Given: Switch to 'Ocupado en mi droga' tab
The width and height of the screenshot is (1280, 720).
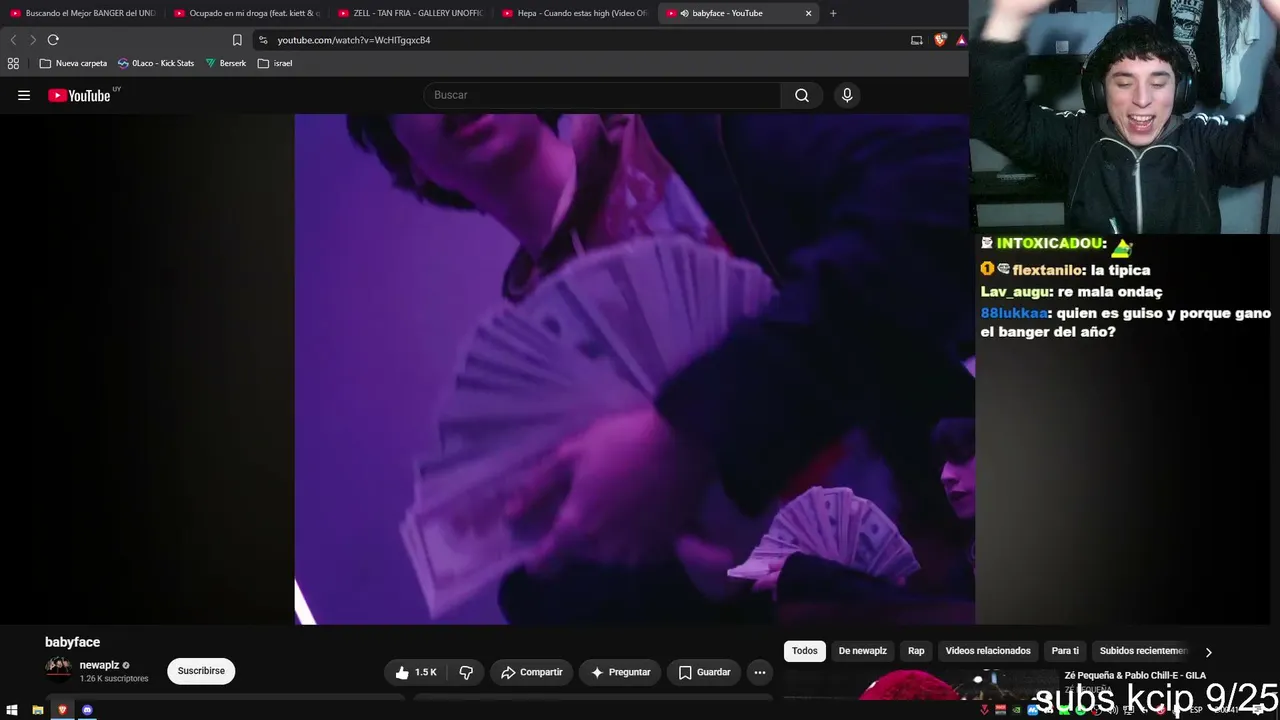Looking at the screenshot, I should tap(246, 13).
